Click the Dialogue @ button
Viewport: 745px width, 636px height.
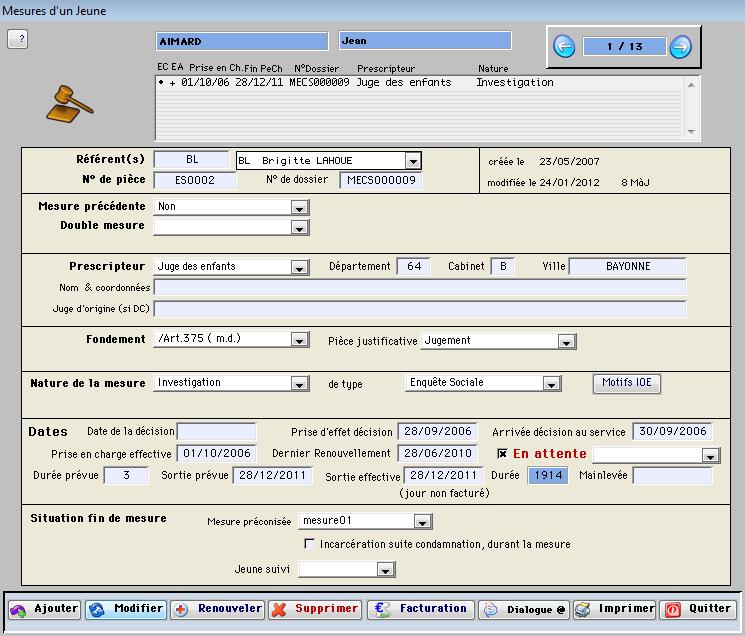pos(524,609)
